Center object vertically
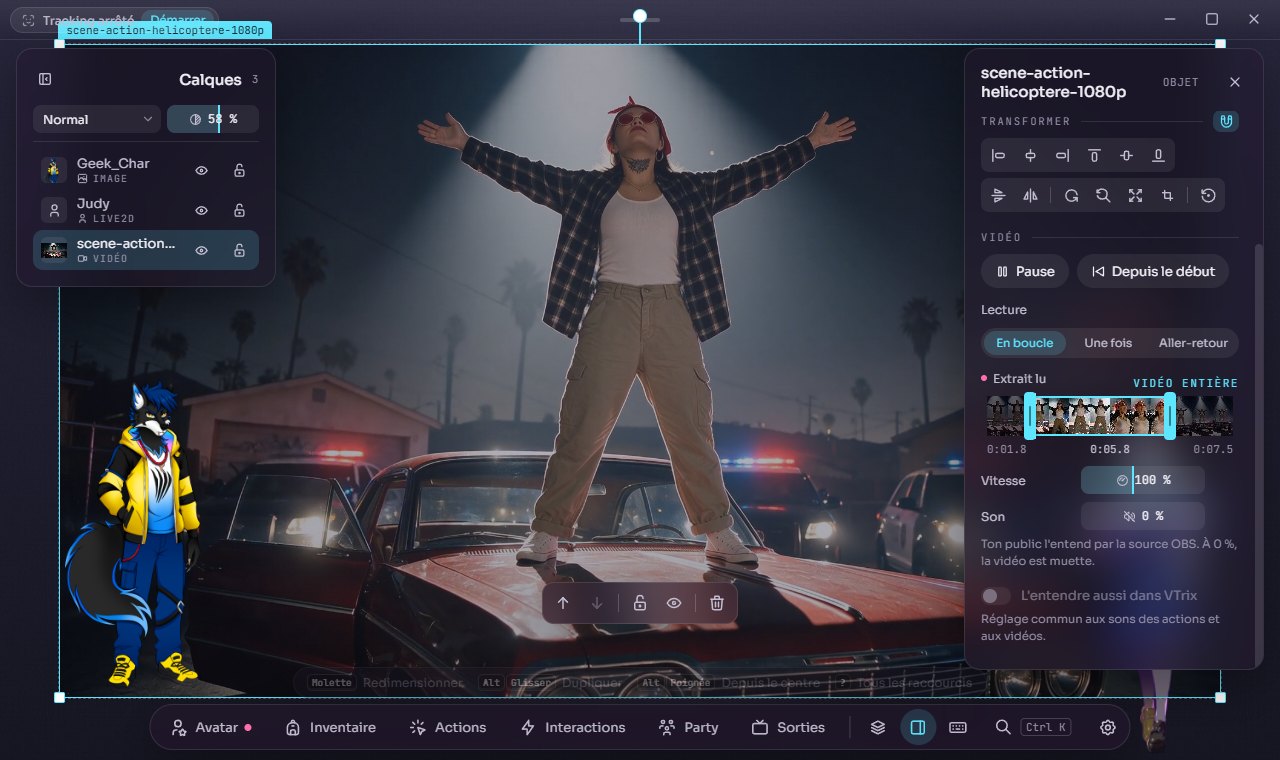The height and width of the screenshot is (760, 1280). (1126, 155)
